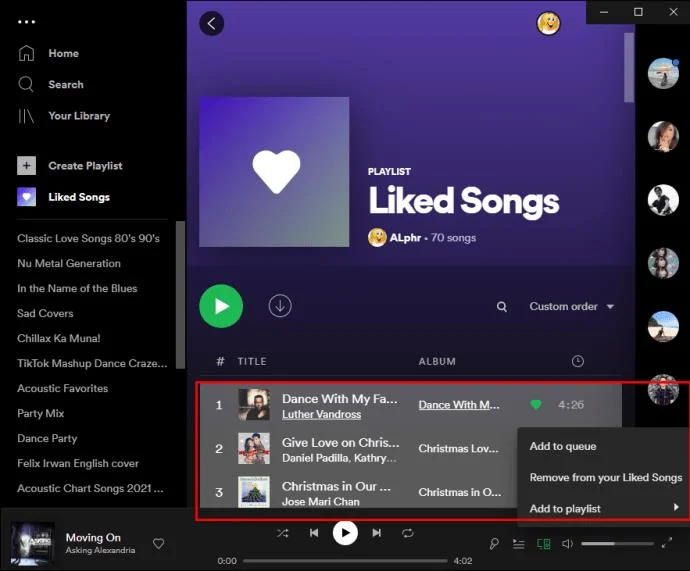Toggle repeat mode
This screenshot has width=690, height=571.
click(408, 533)
